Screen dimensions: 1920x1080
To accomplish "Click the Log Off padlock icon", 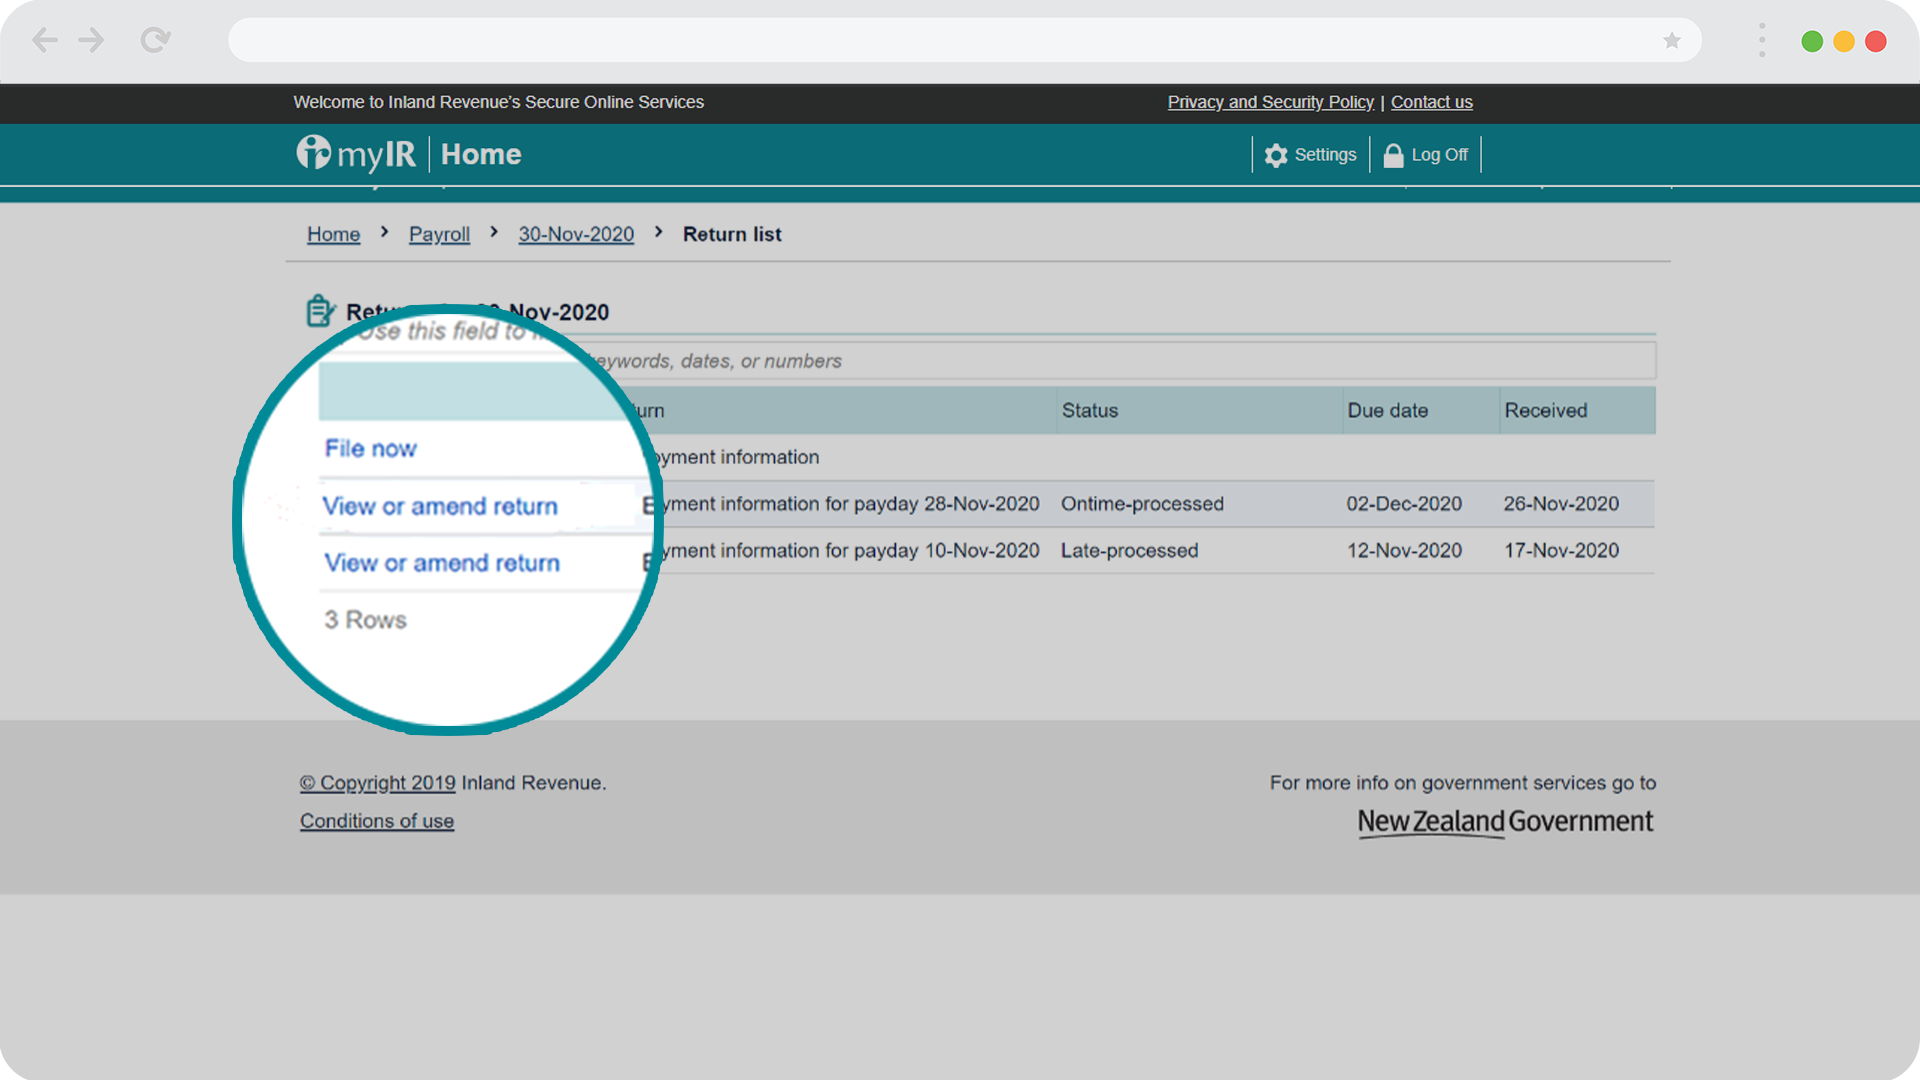I will click(1393, 155).
